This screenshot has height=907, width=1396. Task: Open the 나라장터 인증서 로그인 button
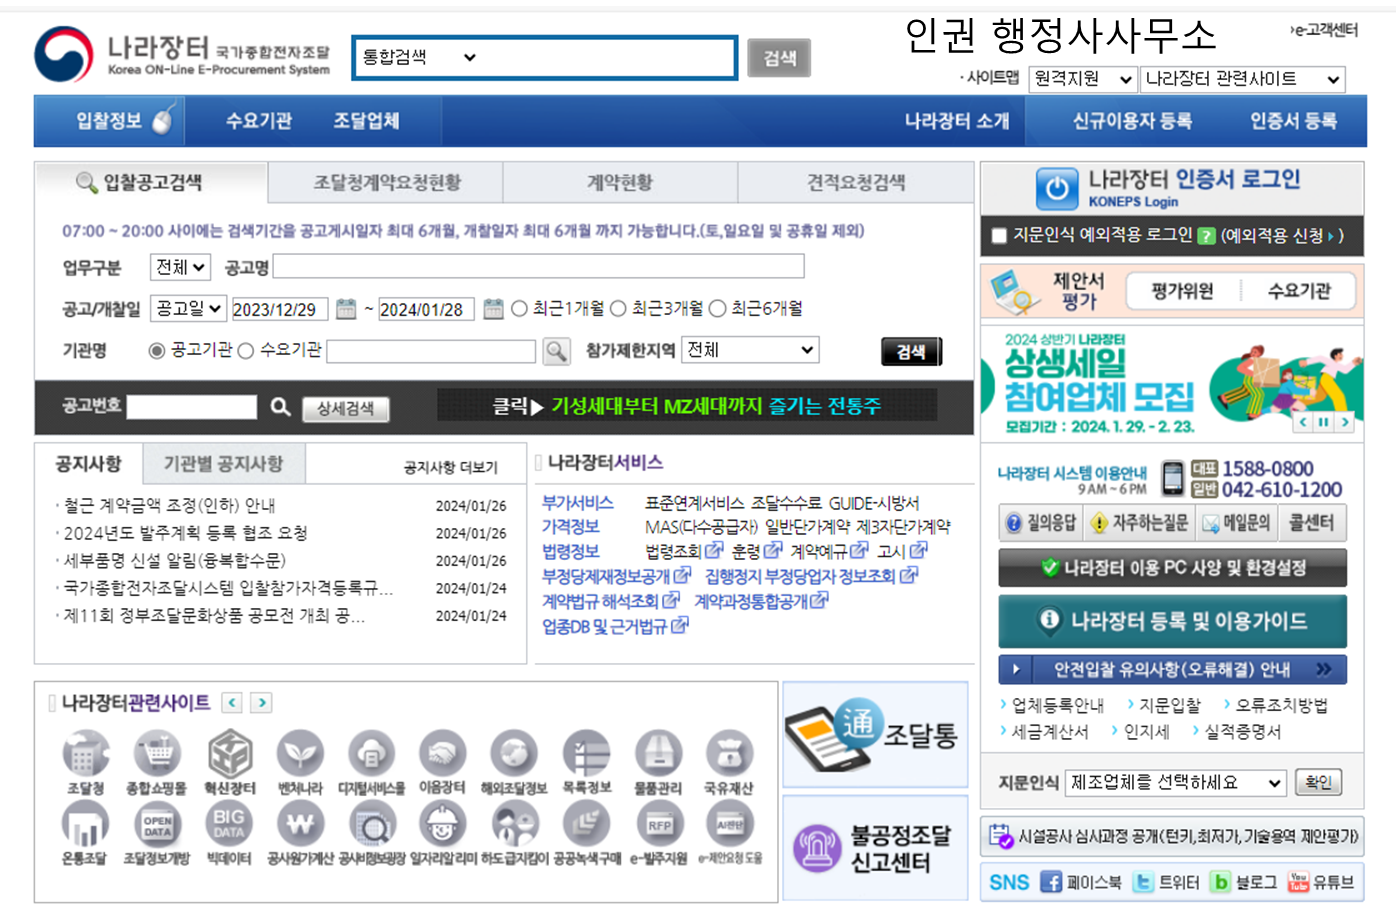(x=1172, y=188)
